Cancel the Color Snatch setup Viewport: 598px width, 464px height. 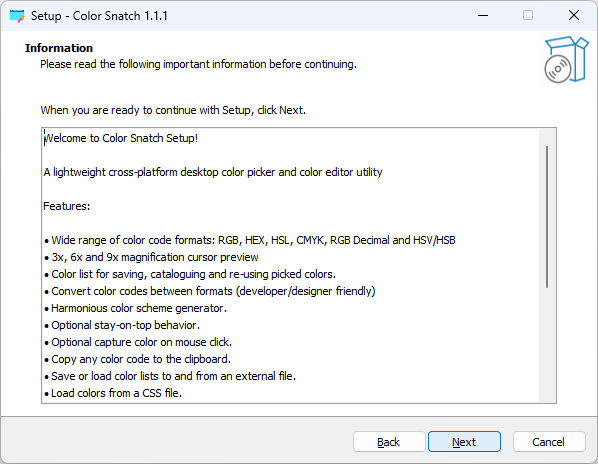click(548, 442)
